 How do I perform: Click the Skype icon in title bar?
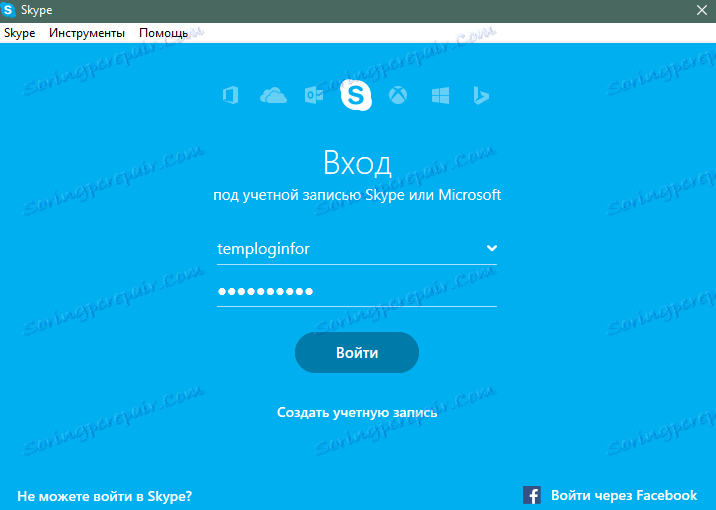[x=8, y=10]
